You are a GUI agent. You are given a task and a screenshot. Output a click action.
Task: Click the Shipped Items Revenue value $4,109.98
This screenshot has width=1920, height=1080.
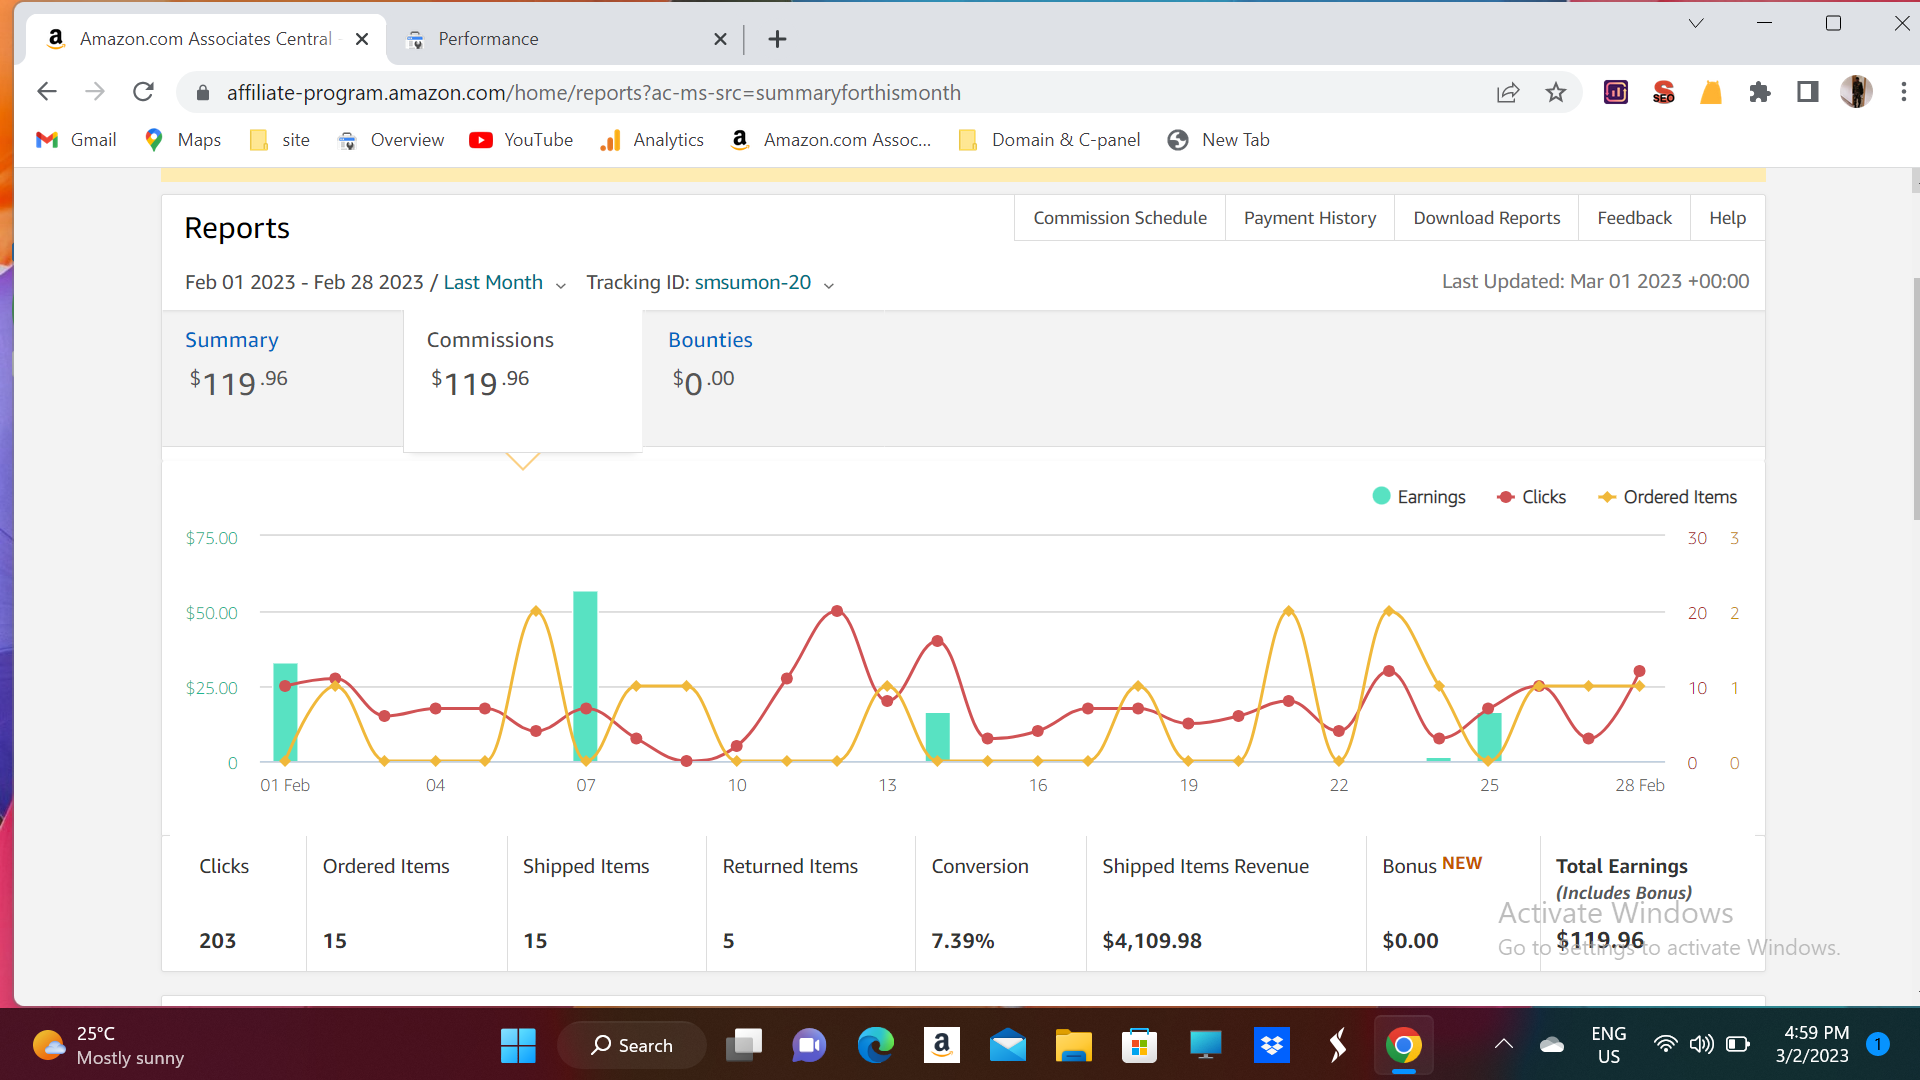point(1152,941)
